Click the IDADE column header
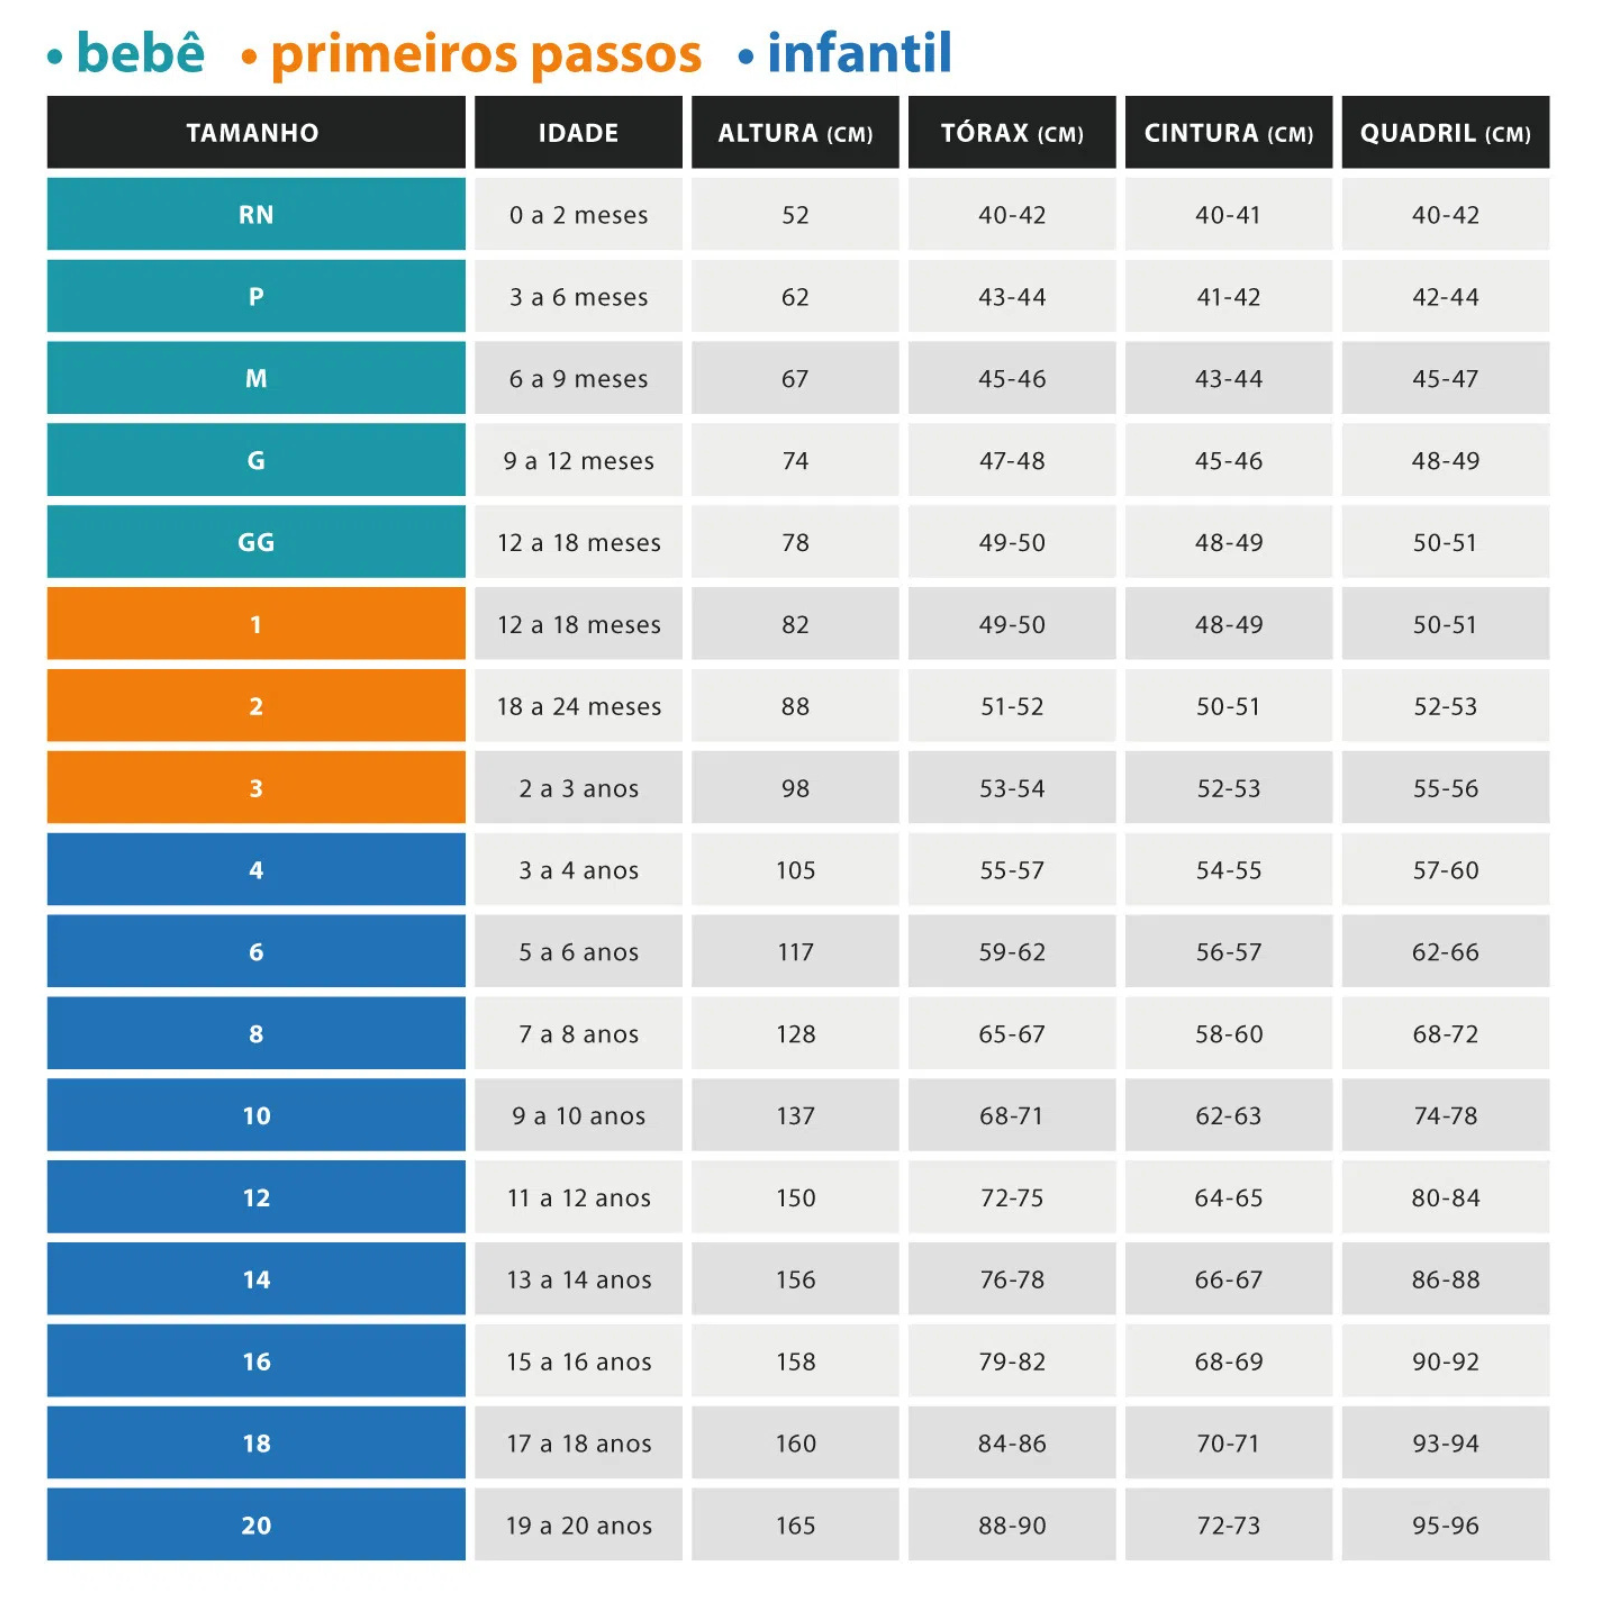The height and width of the screenshot is (1600, 1600). [x=578, y=133]
